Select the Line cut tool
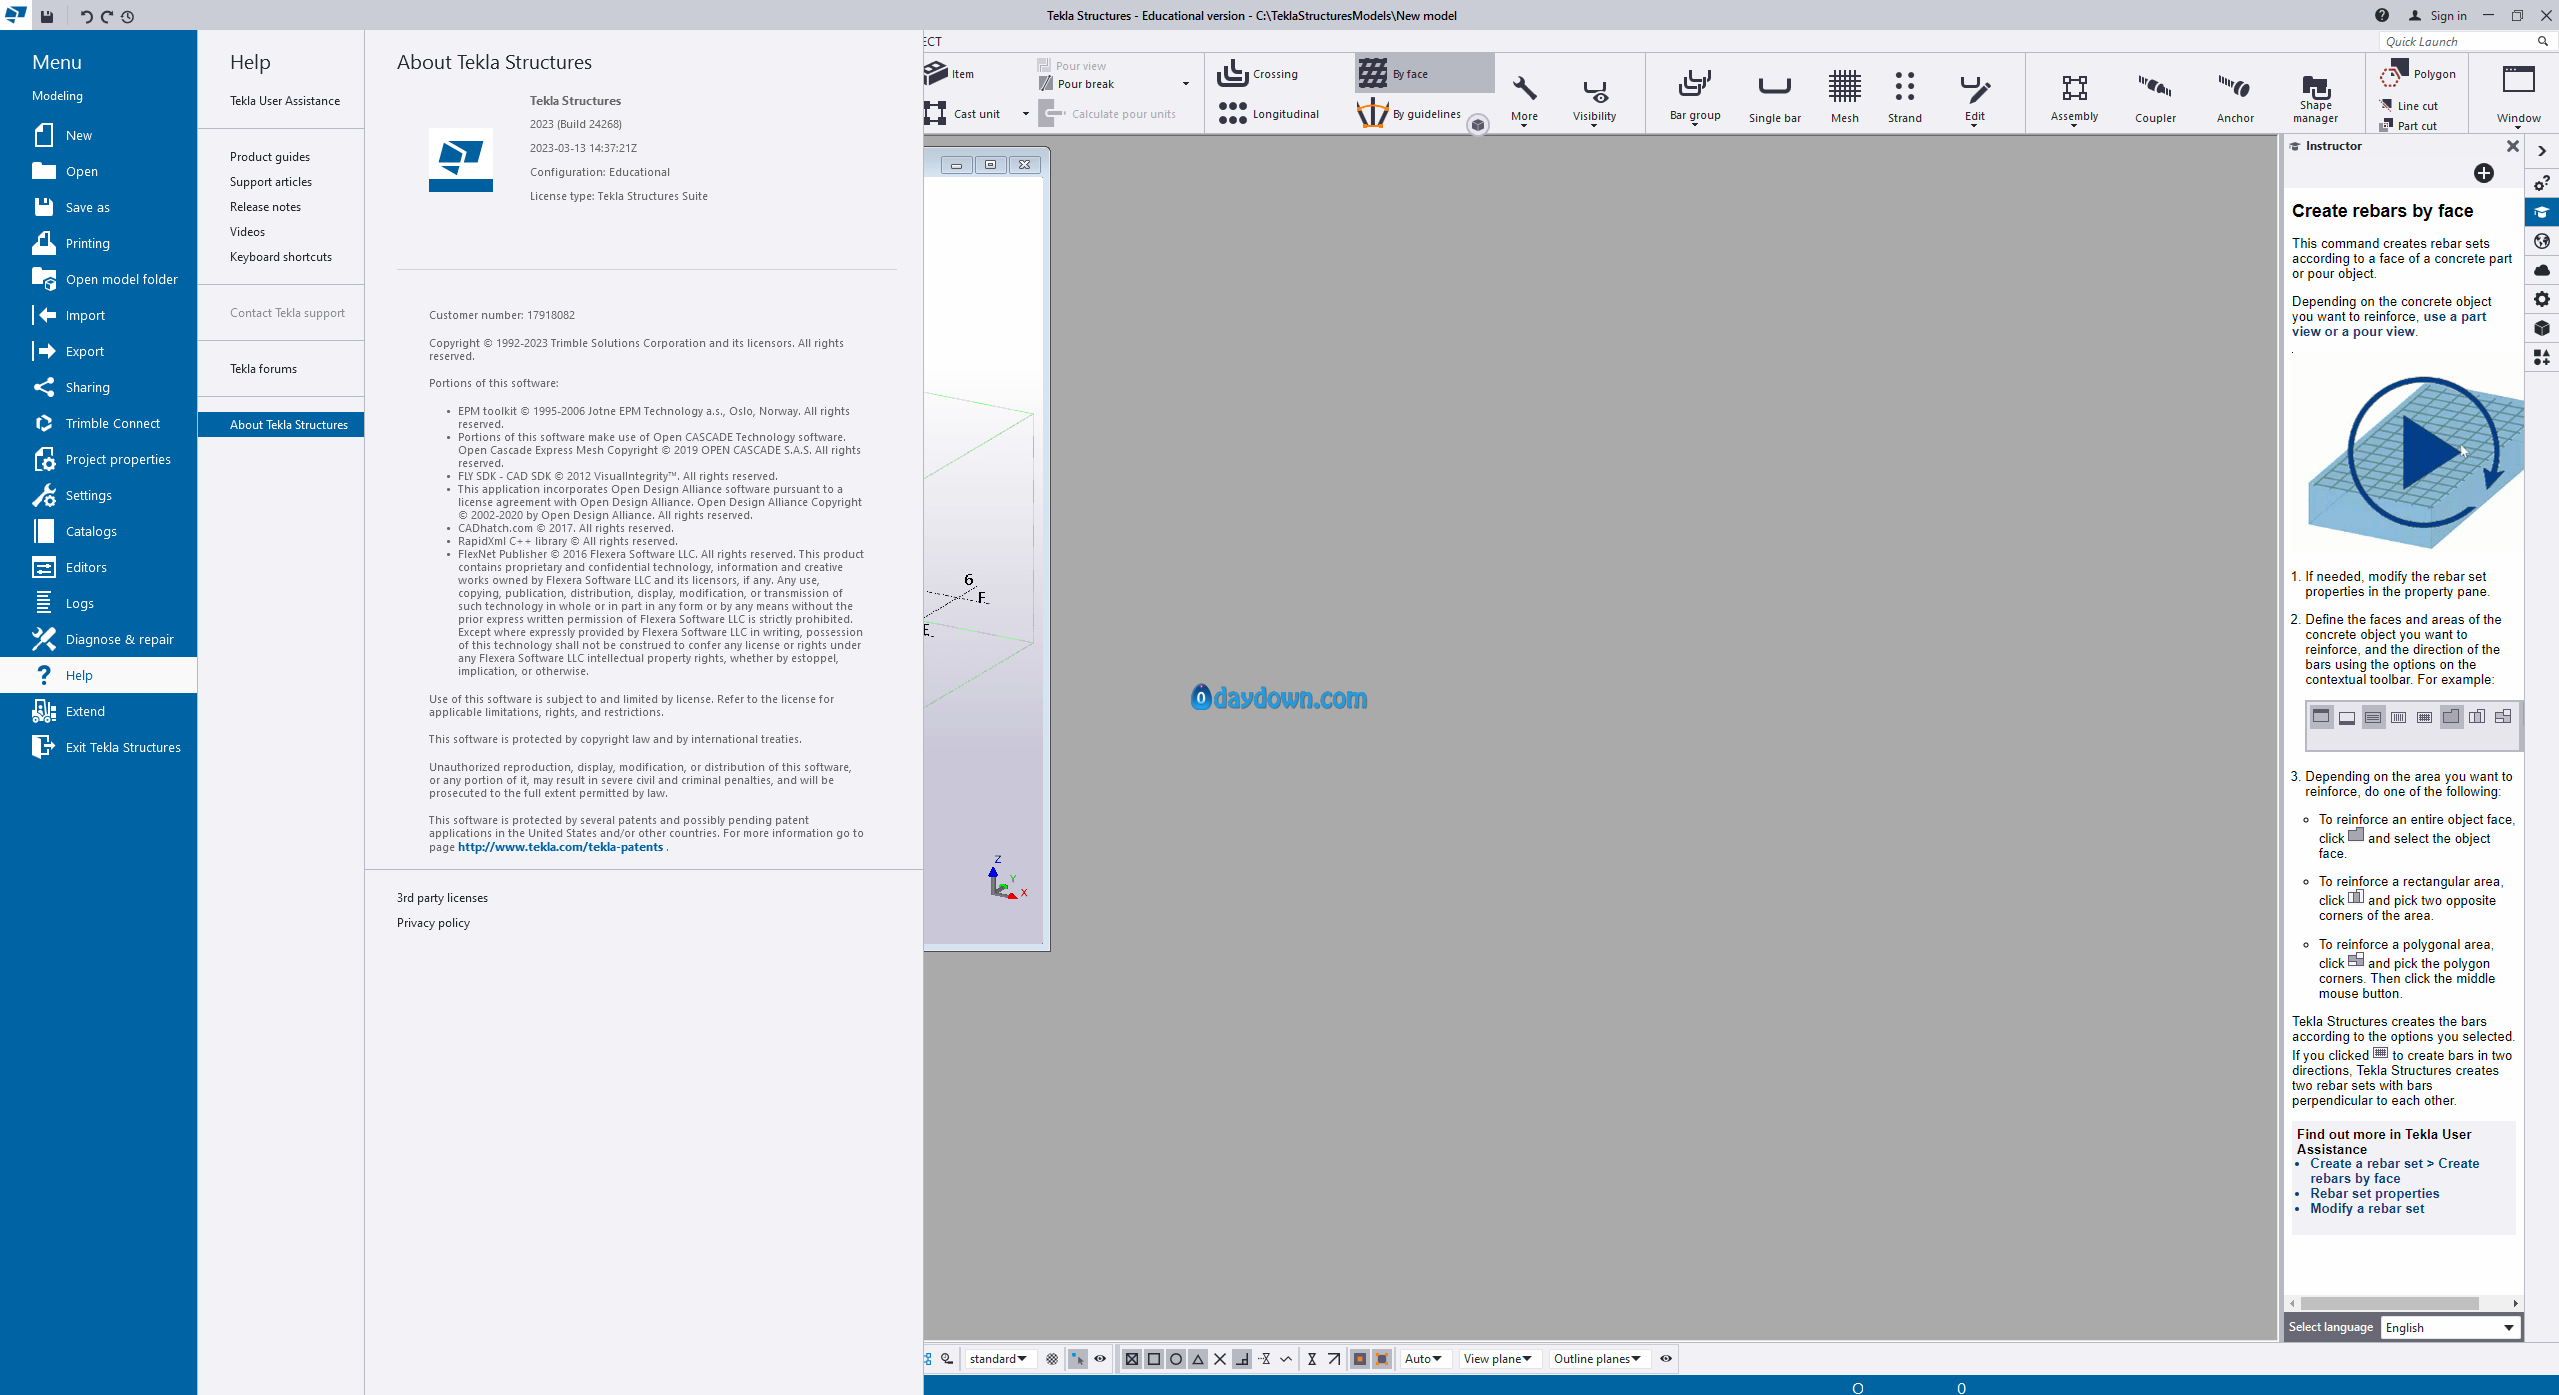2559x1395 pixels. pyautogui.click(x=2409, y=106)
